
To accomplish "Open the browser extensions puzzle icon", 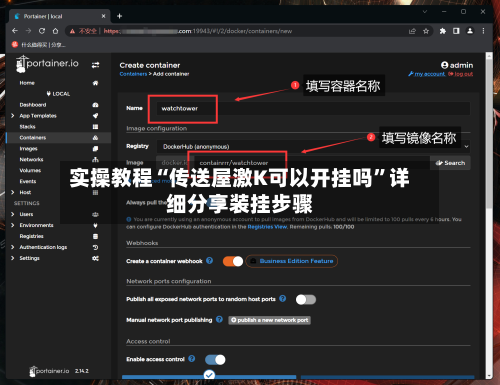I will click(x=443, y=31).
